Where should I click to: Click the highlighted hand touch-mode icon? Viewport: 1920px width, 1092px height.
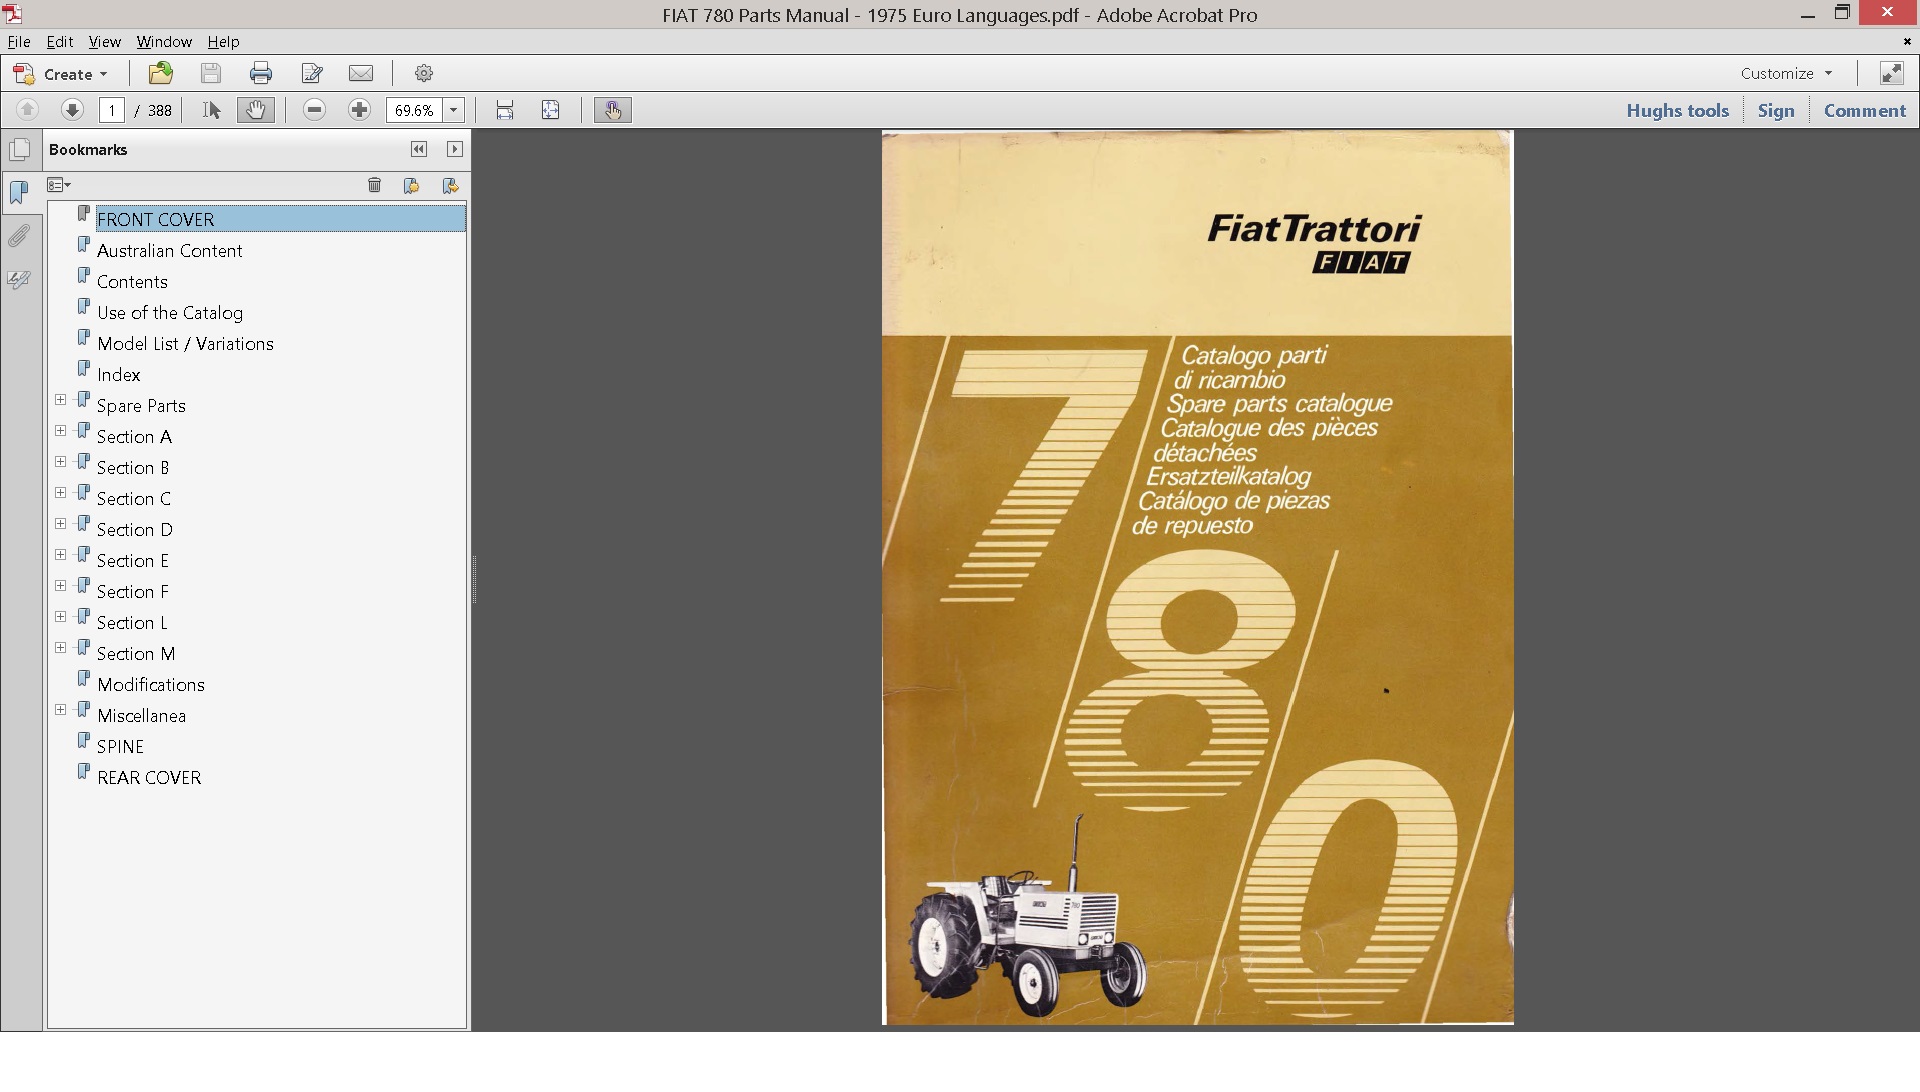pyautogui.click(x=613, y=110)
